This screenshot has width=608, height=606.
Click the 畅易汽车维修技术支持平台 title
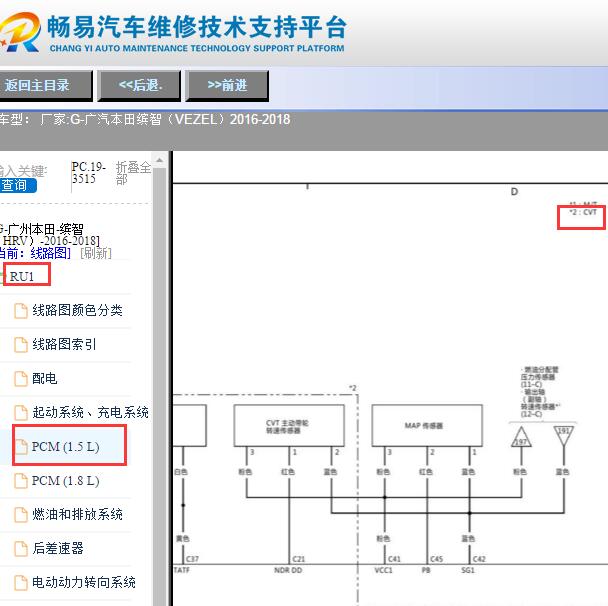[197, 27]
